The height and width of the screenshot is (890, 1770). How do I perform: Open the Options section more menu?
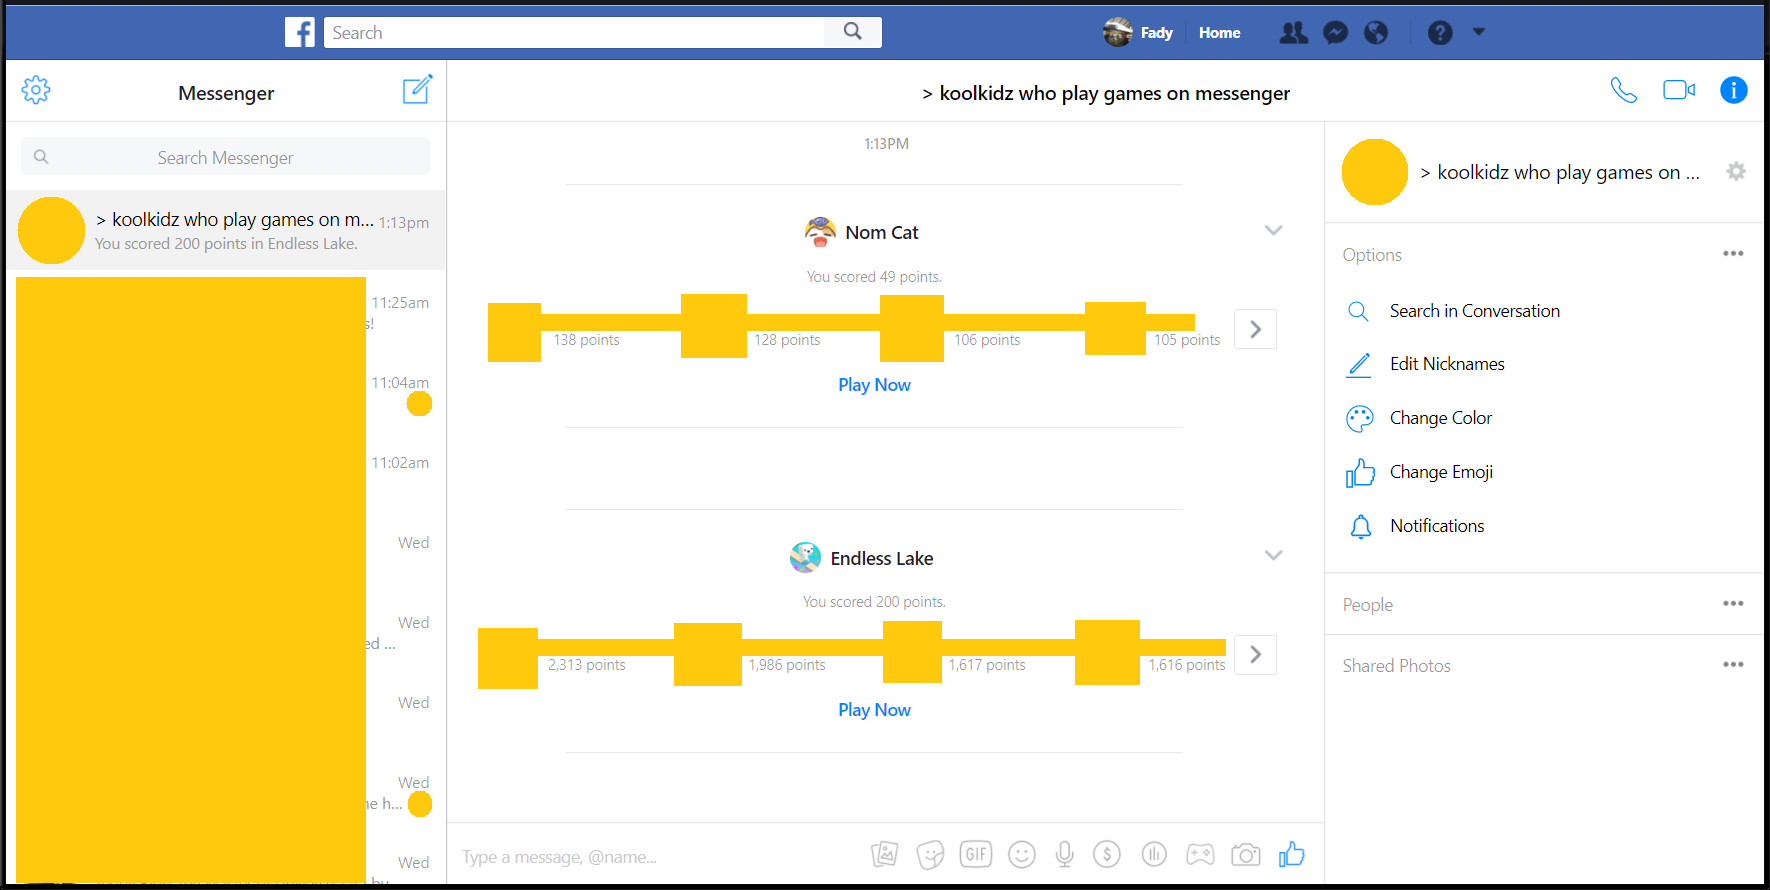[1733, 253]
